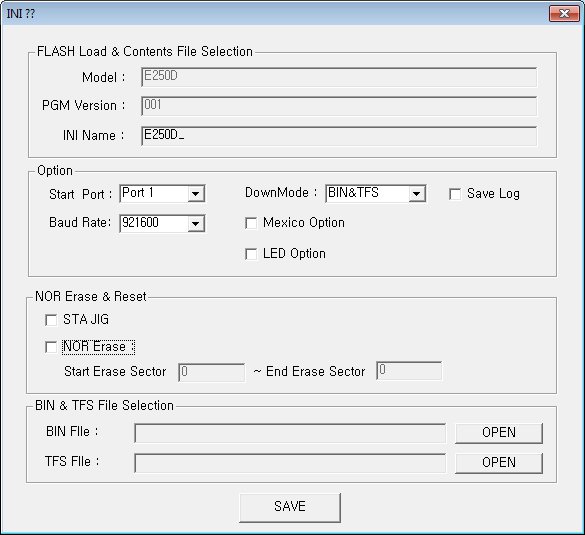Click OPEN button for TFS File
Viewport: 585px width, 535px height.
(499, 463)
